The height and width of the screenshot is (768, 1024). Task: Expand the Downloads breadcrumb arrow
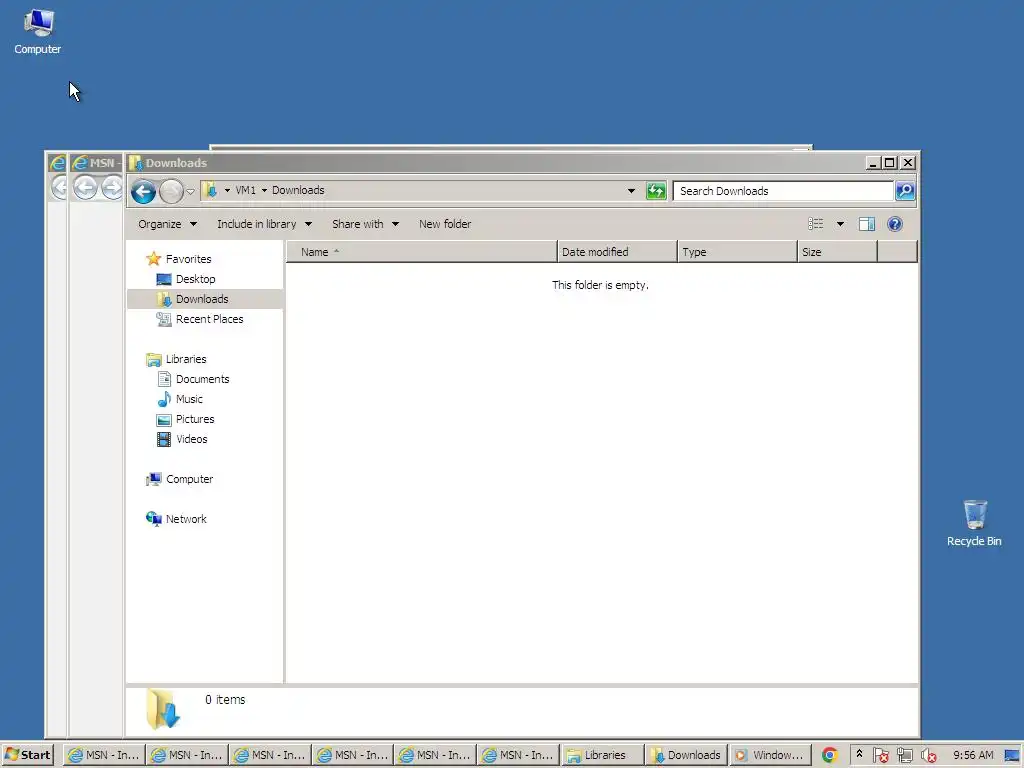[x=264, y=190]
